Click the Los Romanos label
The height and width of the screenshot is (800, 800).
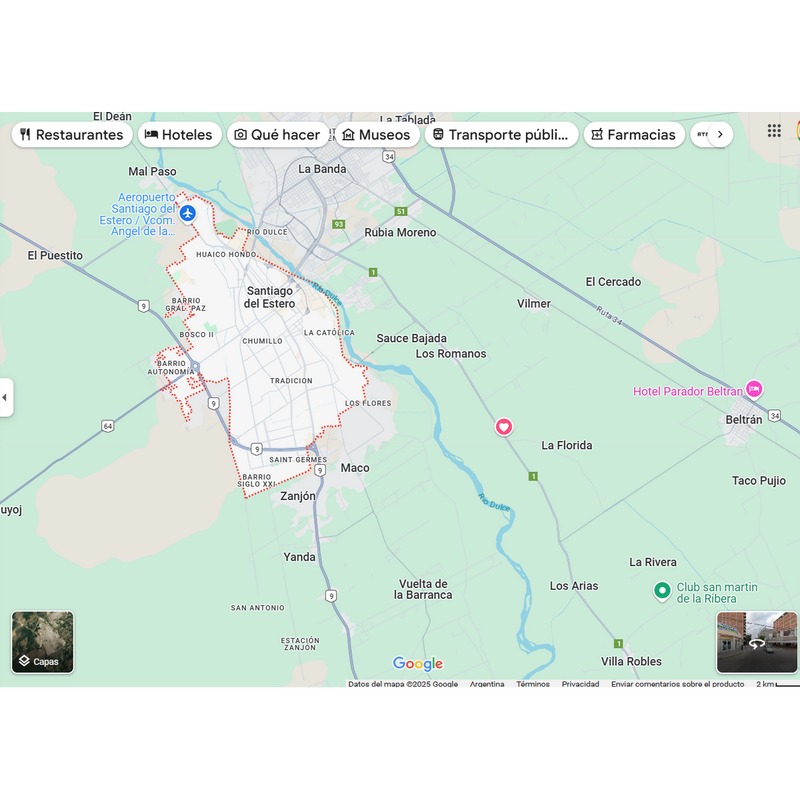[451, 354]
